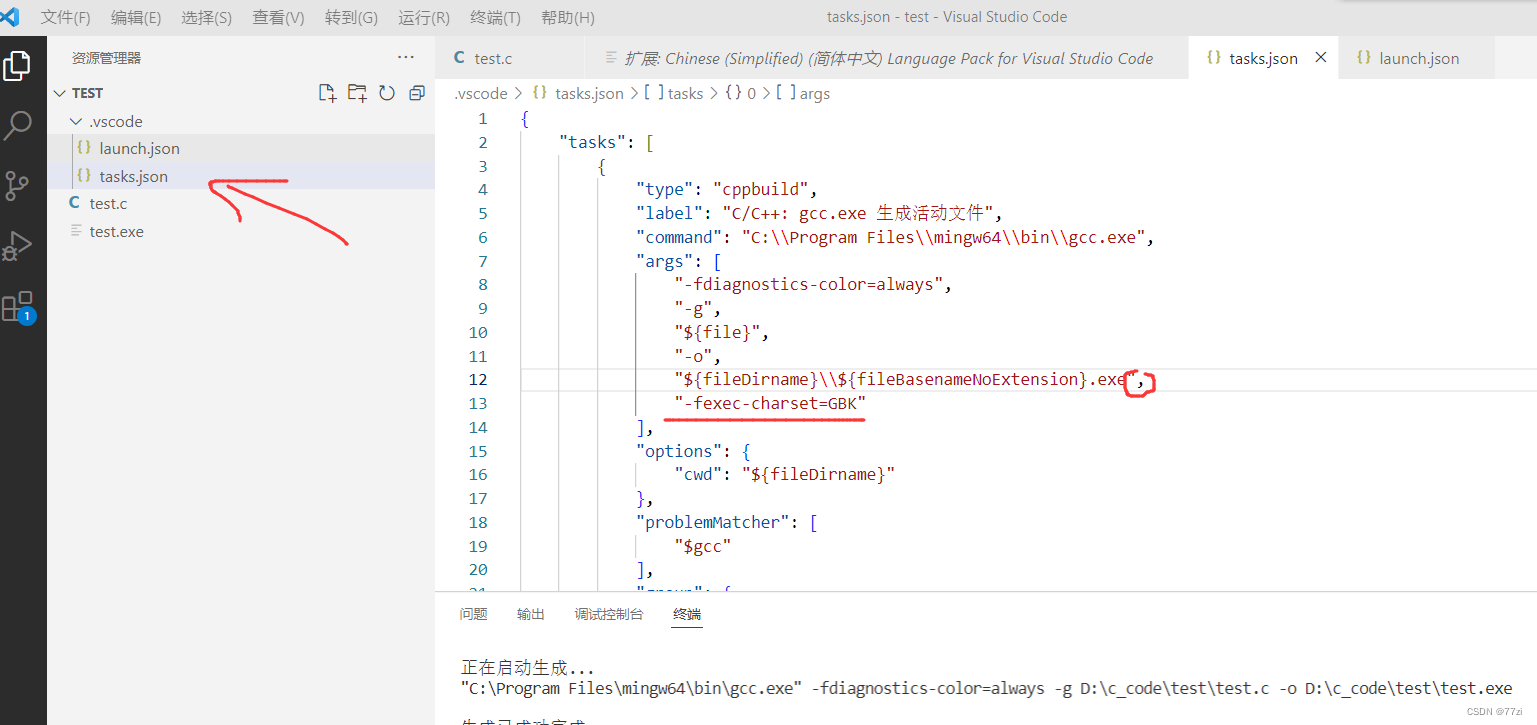Click line number 7 in gutter
The width and height of the screenshot is (1537, 725).
[x=483, y=261]
